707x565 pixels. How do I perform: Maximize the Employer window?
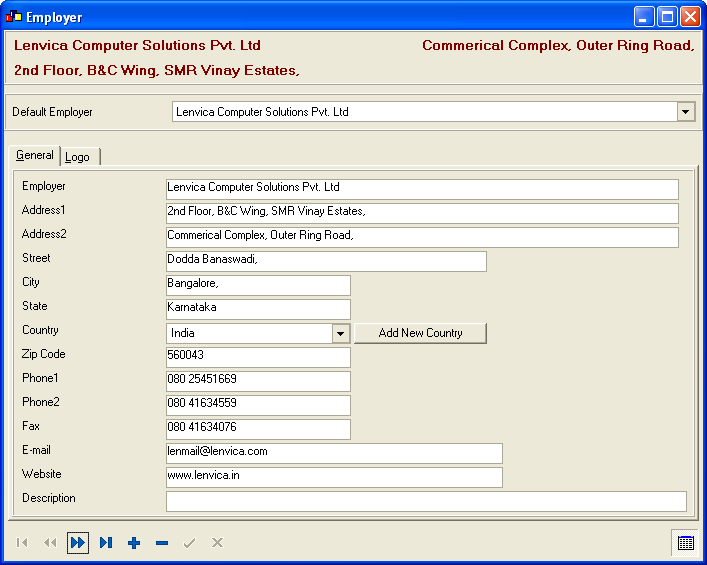click(x=667, y=18)
